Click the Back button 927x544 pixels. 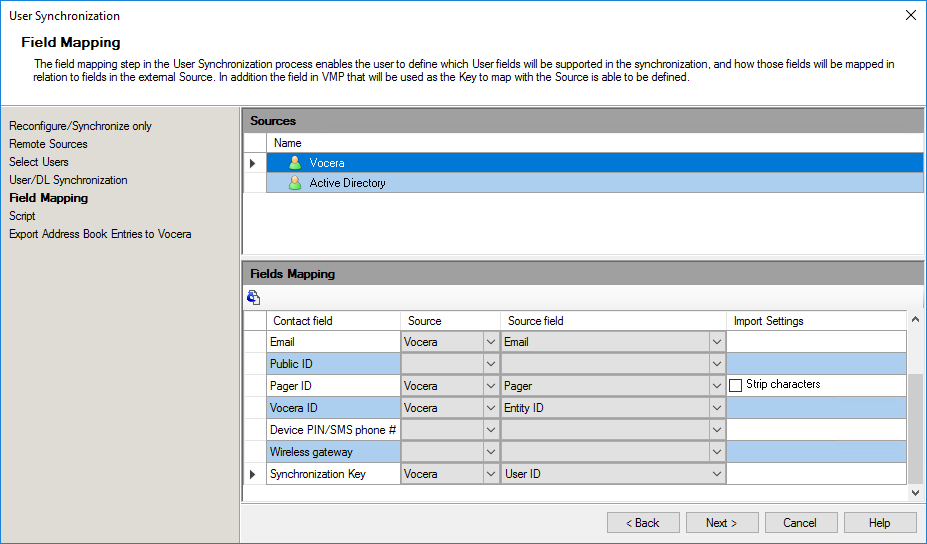pos(643,523)
